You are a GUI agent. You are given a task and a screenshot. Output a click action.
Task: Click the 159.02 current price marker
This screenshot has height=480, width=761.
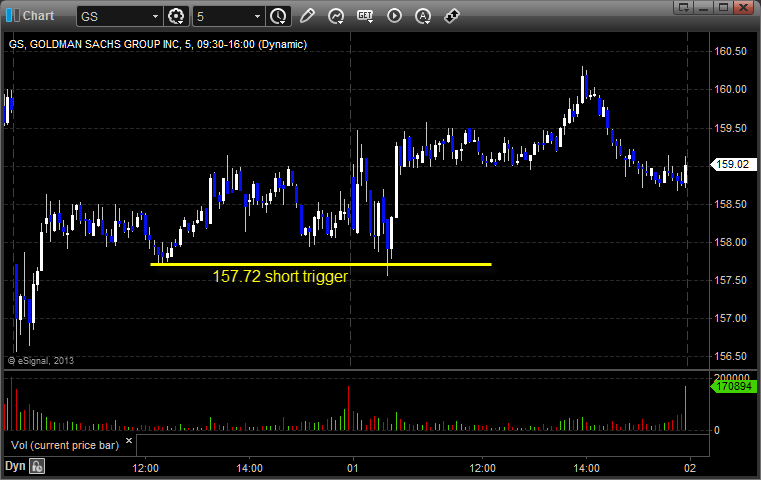pyautogui.click(x=732, y=164)
